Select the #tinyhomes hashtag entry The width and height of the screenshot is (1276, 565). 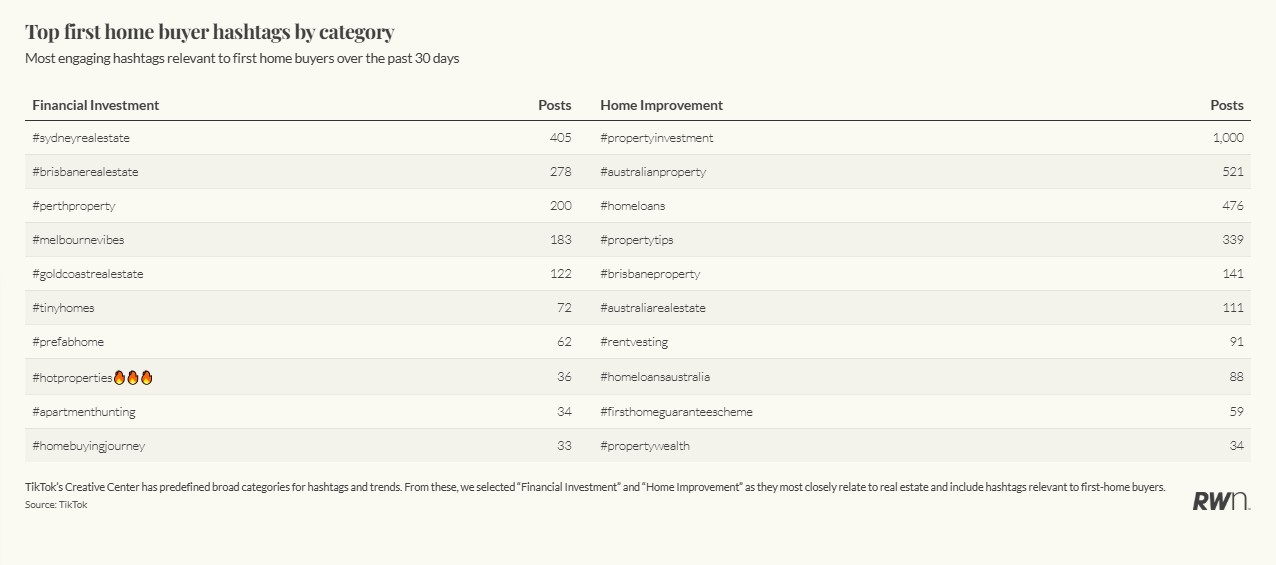63,308
